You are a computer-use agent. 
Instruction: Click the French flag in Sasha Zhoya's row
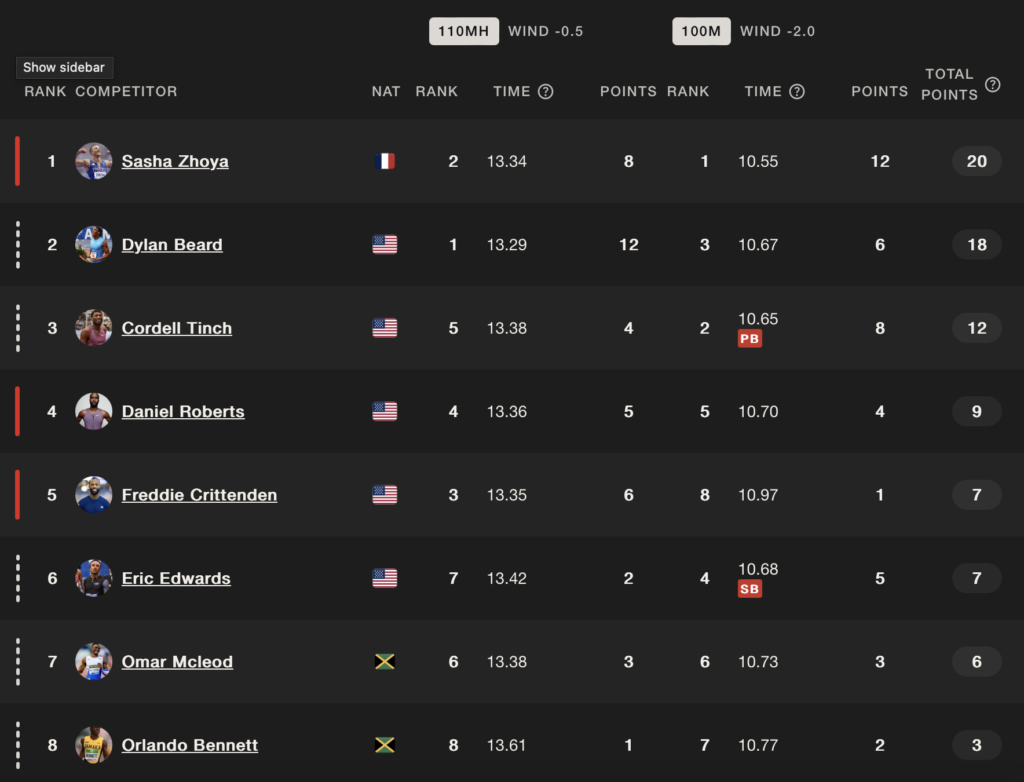coord(385,161)
